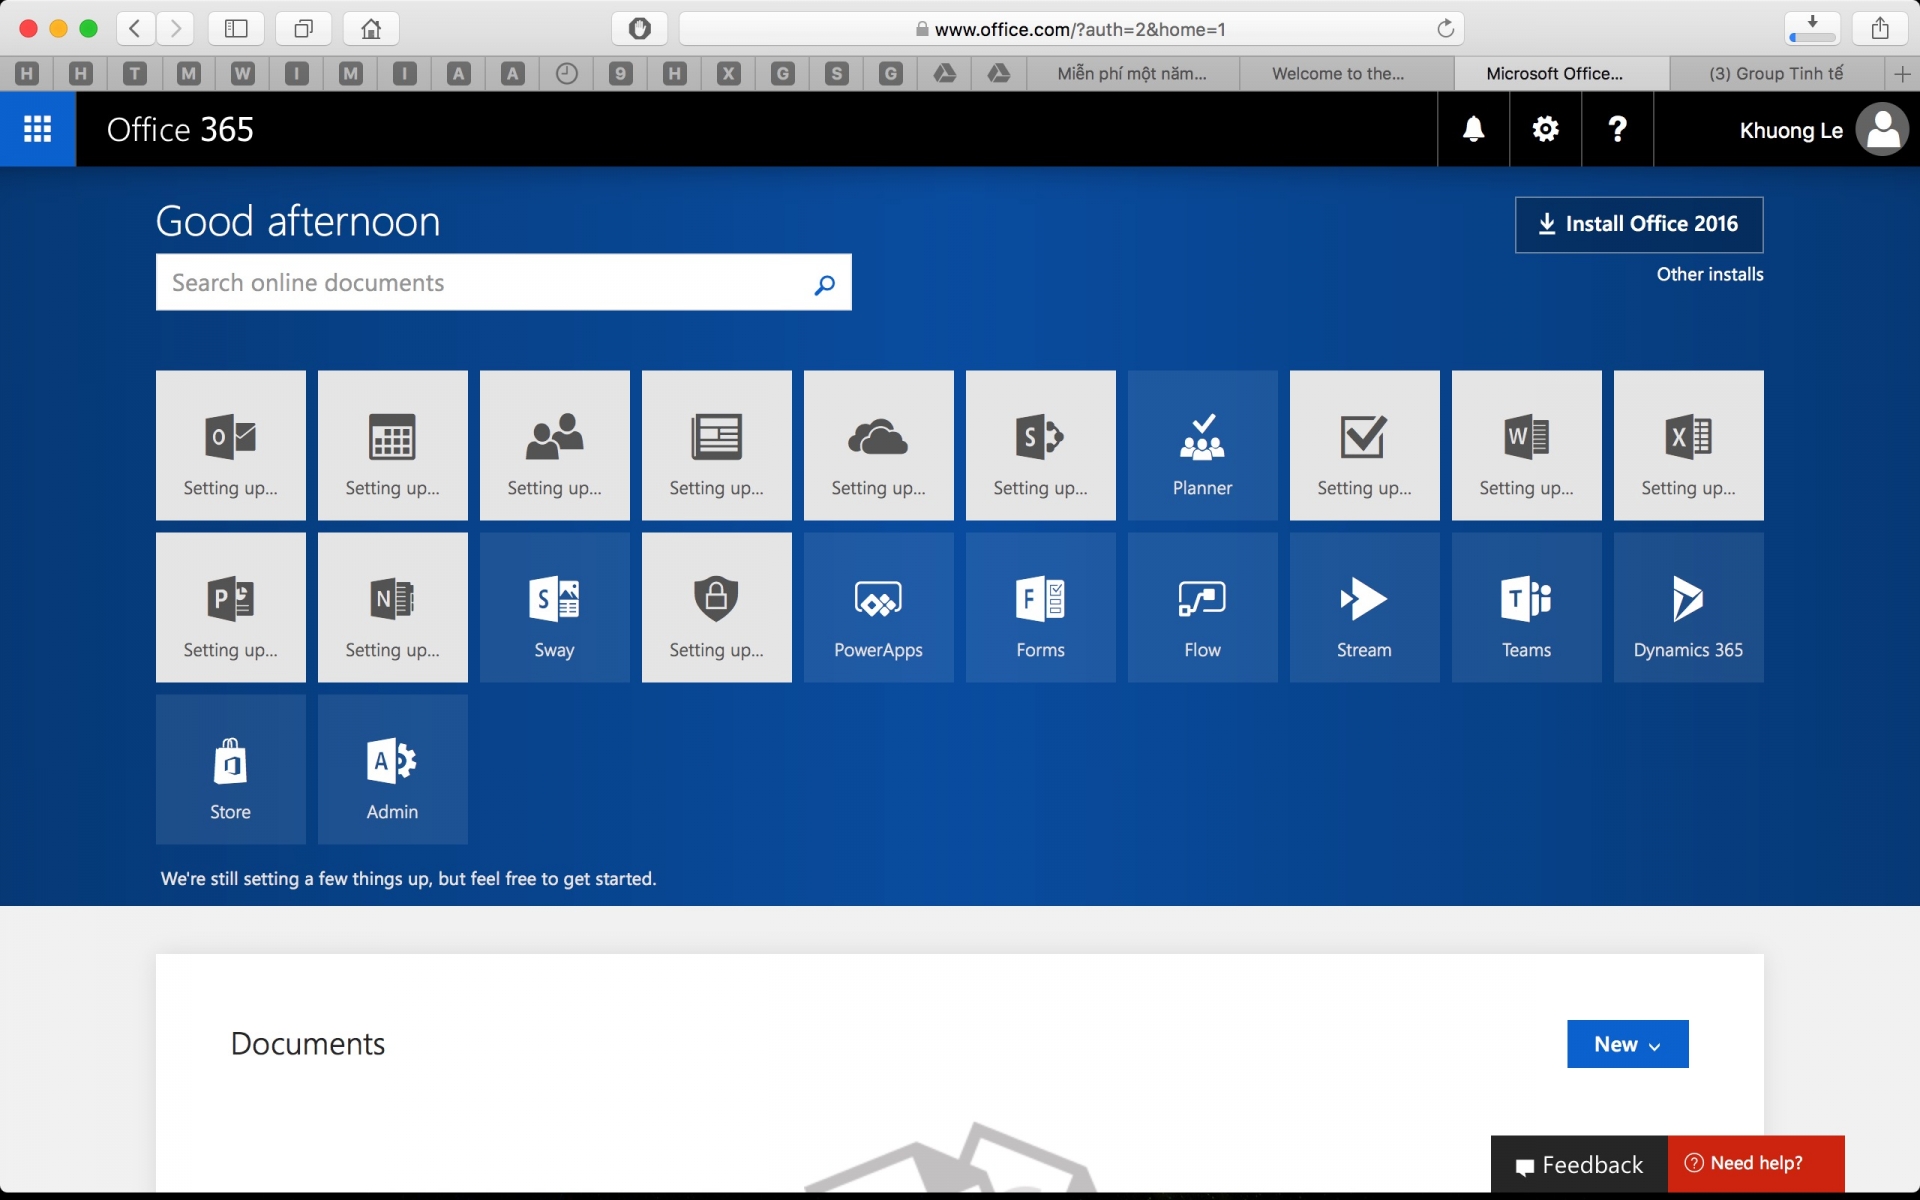The height and width of the screenshot is (1200, 1920).
Task: Click Install Office 2016 button
Action: pos(1639,224)
